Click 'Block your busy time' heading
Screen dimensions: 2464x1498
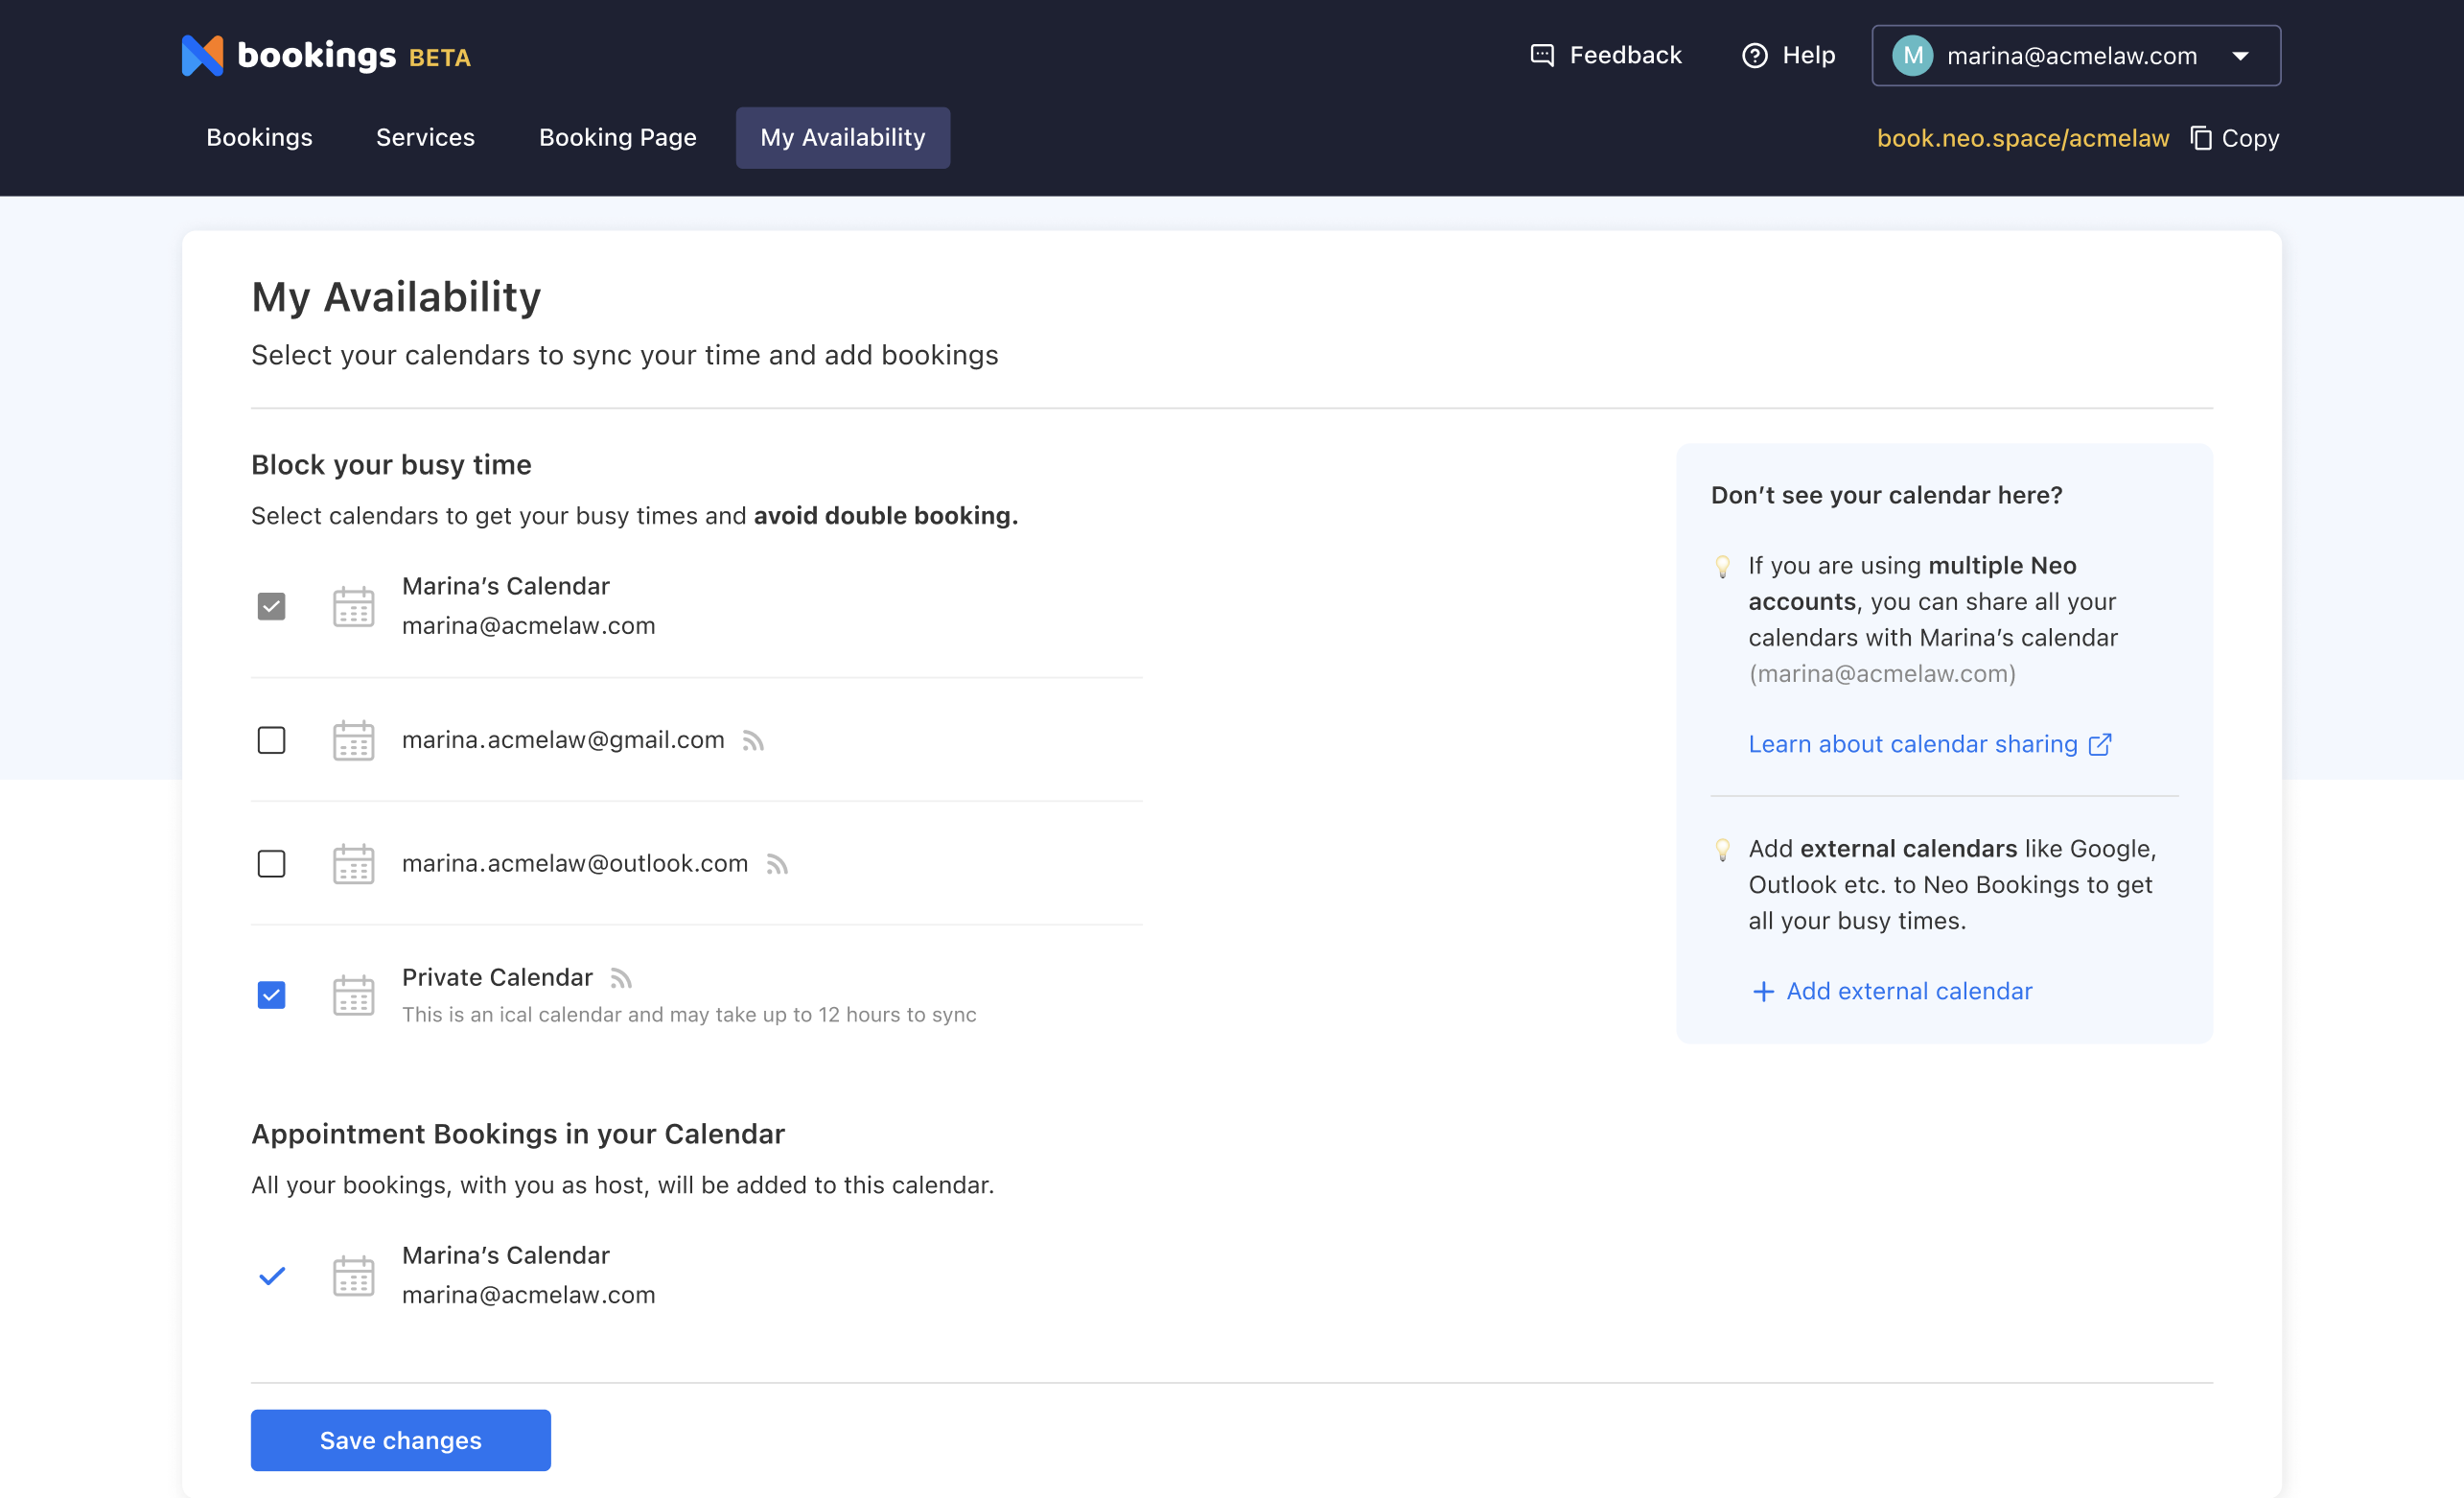click(391, 465)
